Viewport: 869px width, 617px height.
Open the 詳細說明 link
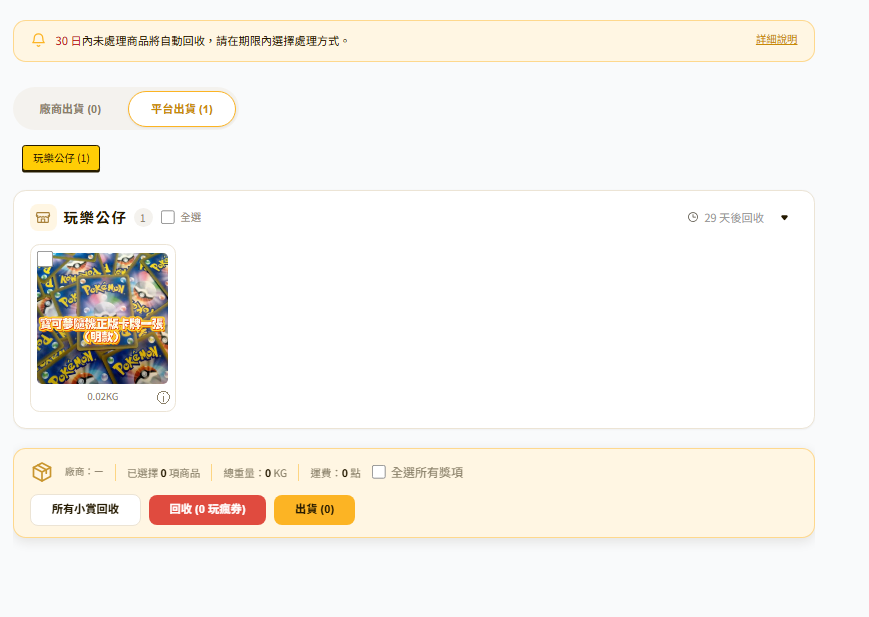click(776, 40)
